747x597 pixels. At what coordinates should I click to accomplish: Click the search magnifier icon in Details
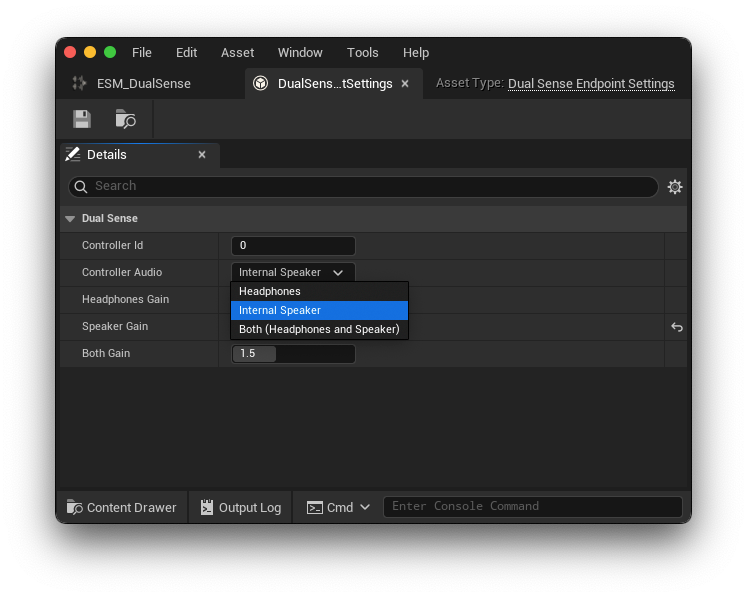[x=81, y=186]
